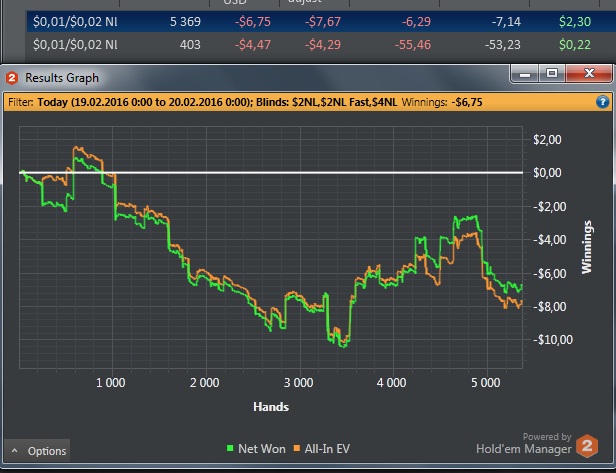Click the -$7,67 table cell

tap(323, 21)
